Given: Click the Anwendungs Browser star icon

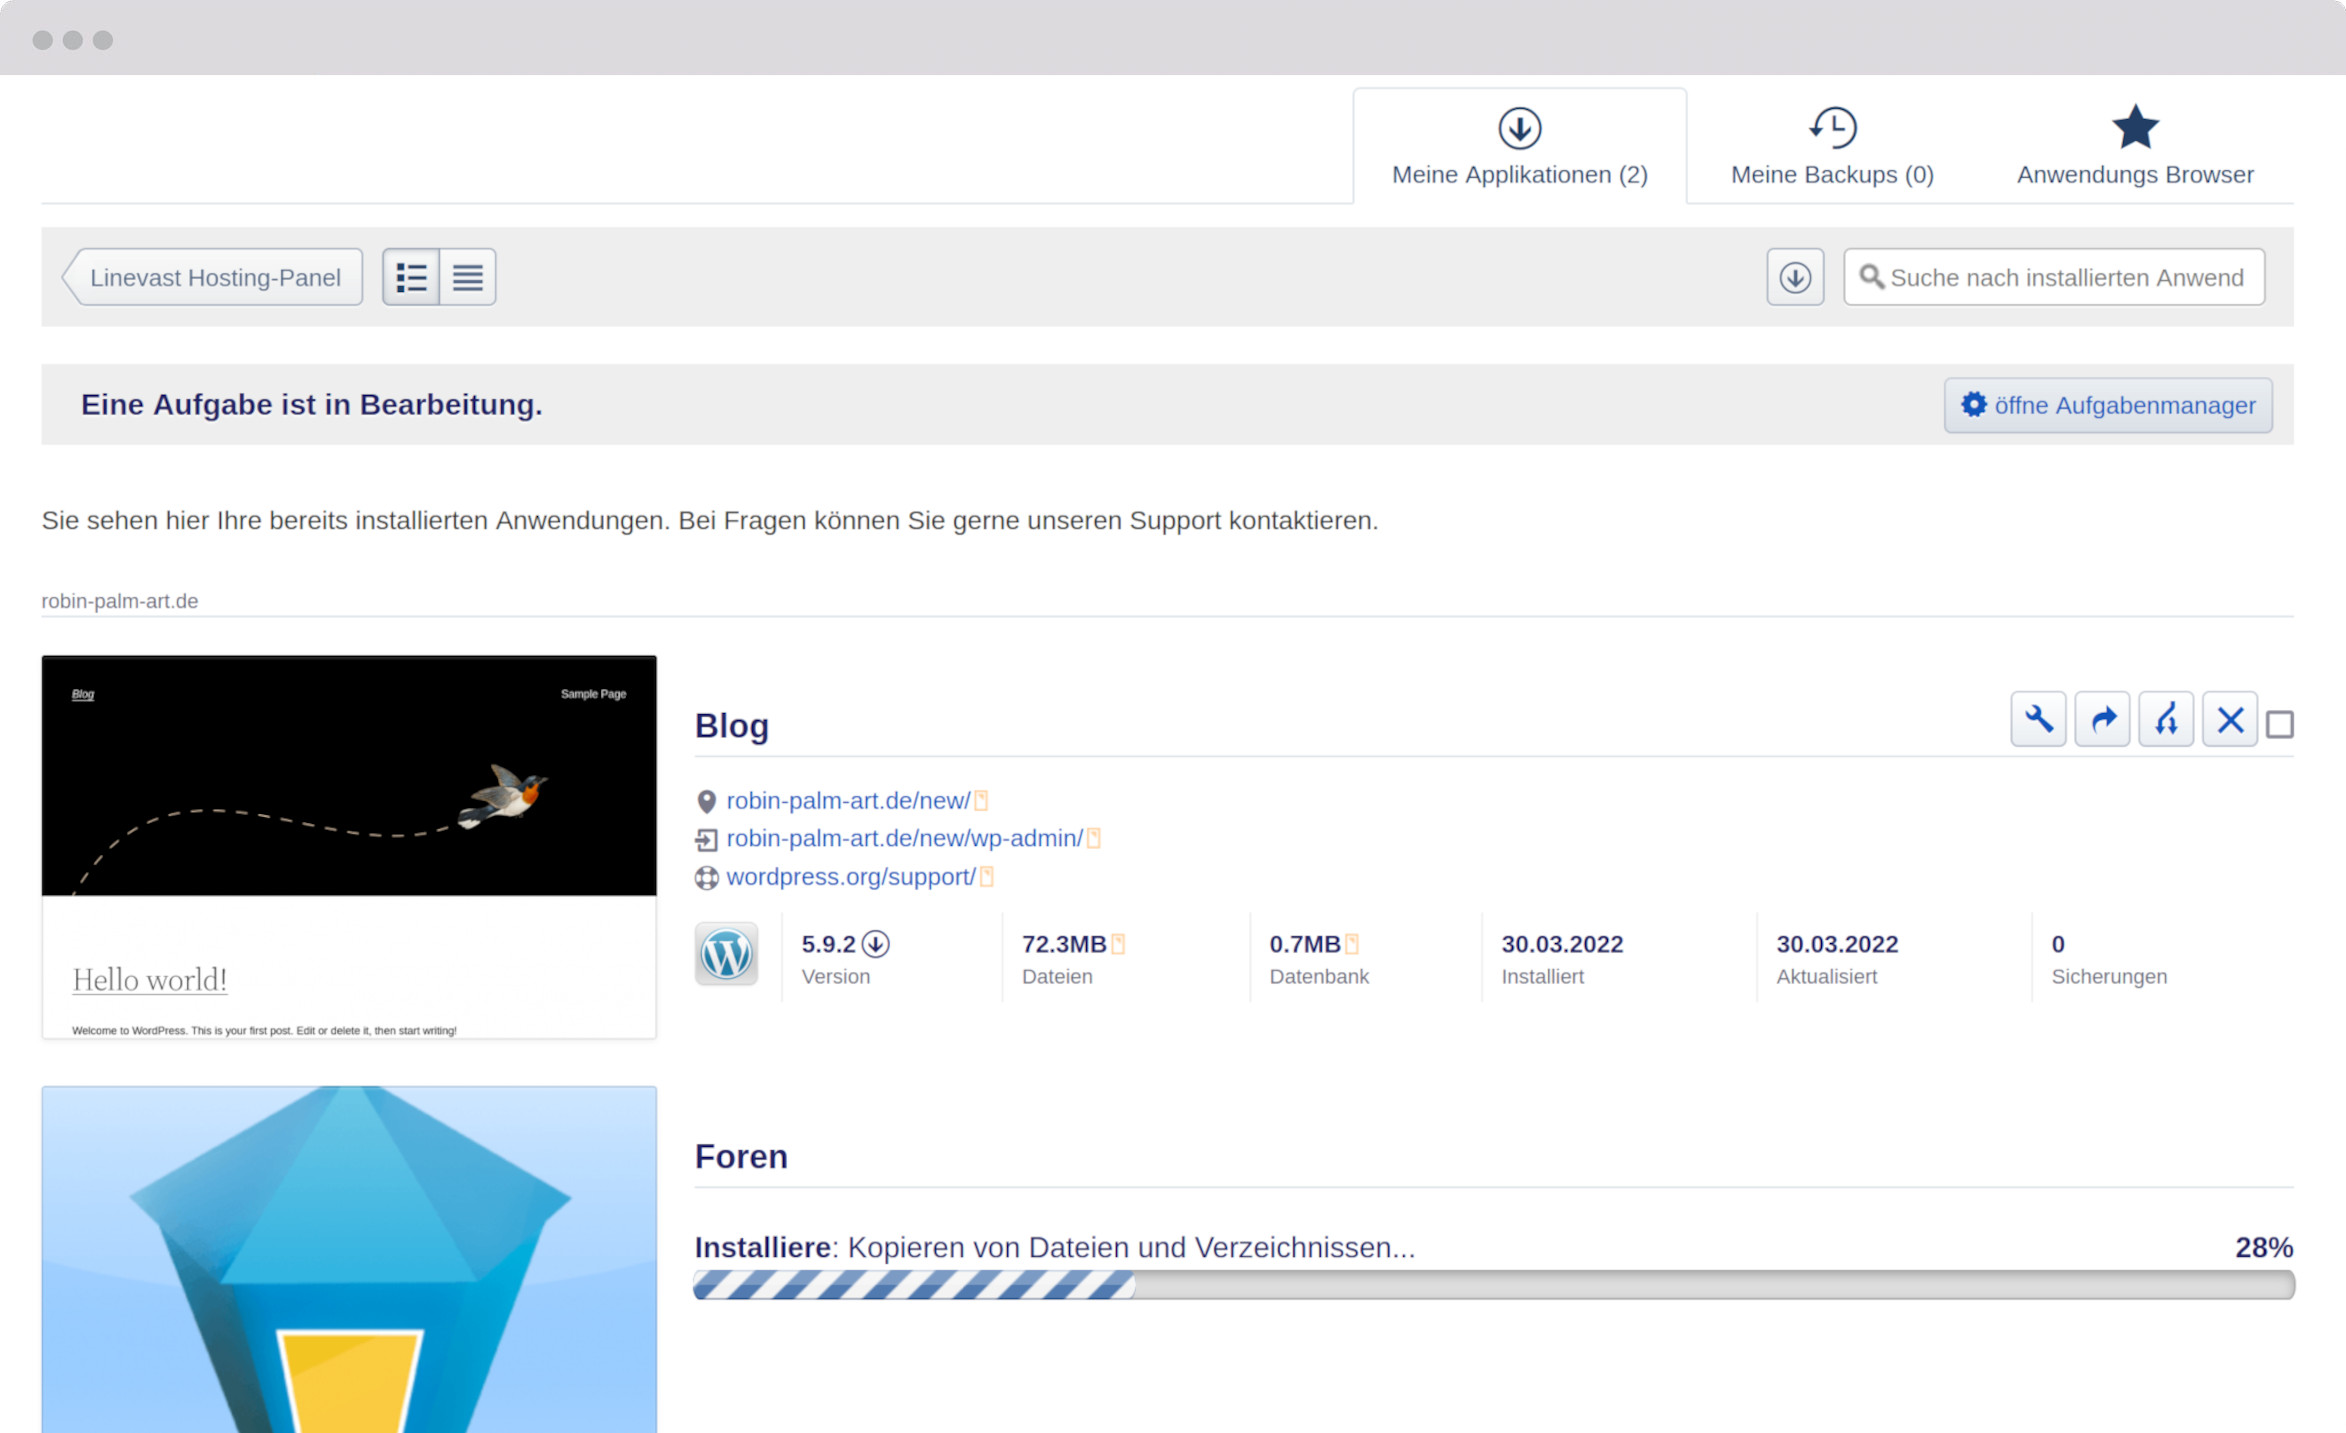Looking at the screenshot, I should click(2135, 126).
